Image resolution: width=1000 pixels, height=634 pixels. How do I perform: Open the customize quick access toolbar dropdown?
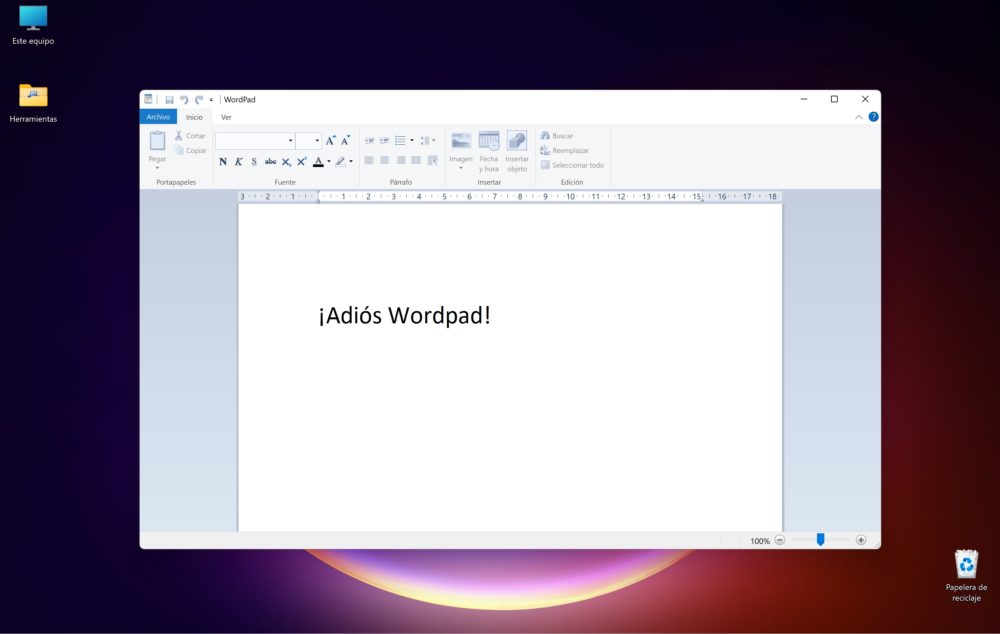(x=211, y=100)
